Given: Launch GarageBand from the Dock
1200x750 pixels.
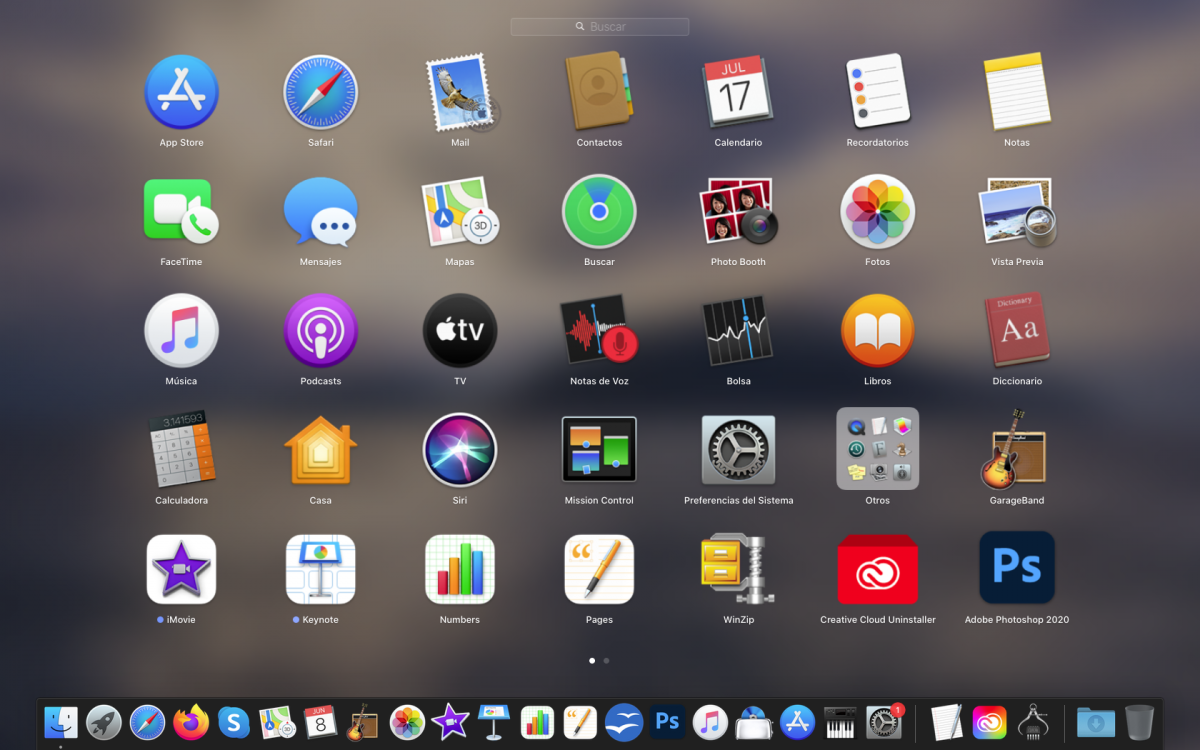Looking at the screenshot, I should (x=363, y=721).
